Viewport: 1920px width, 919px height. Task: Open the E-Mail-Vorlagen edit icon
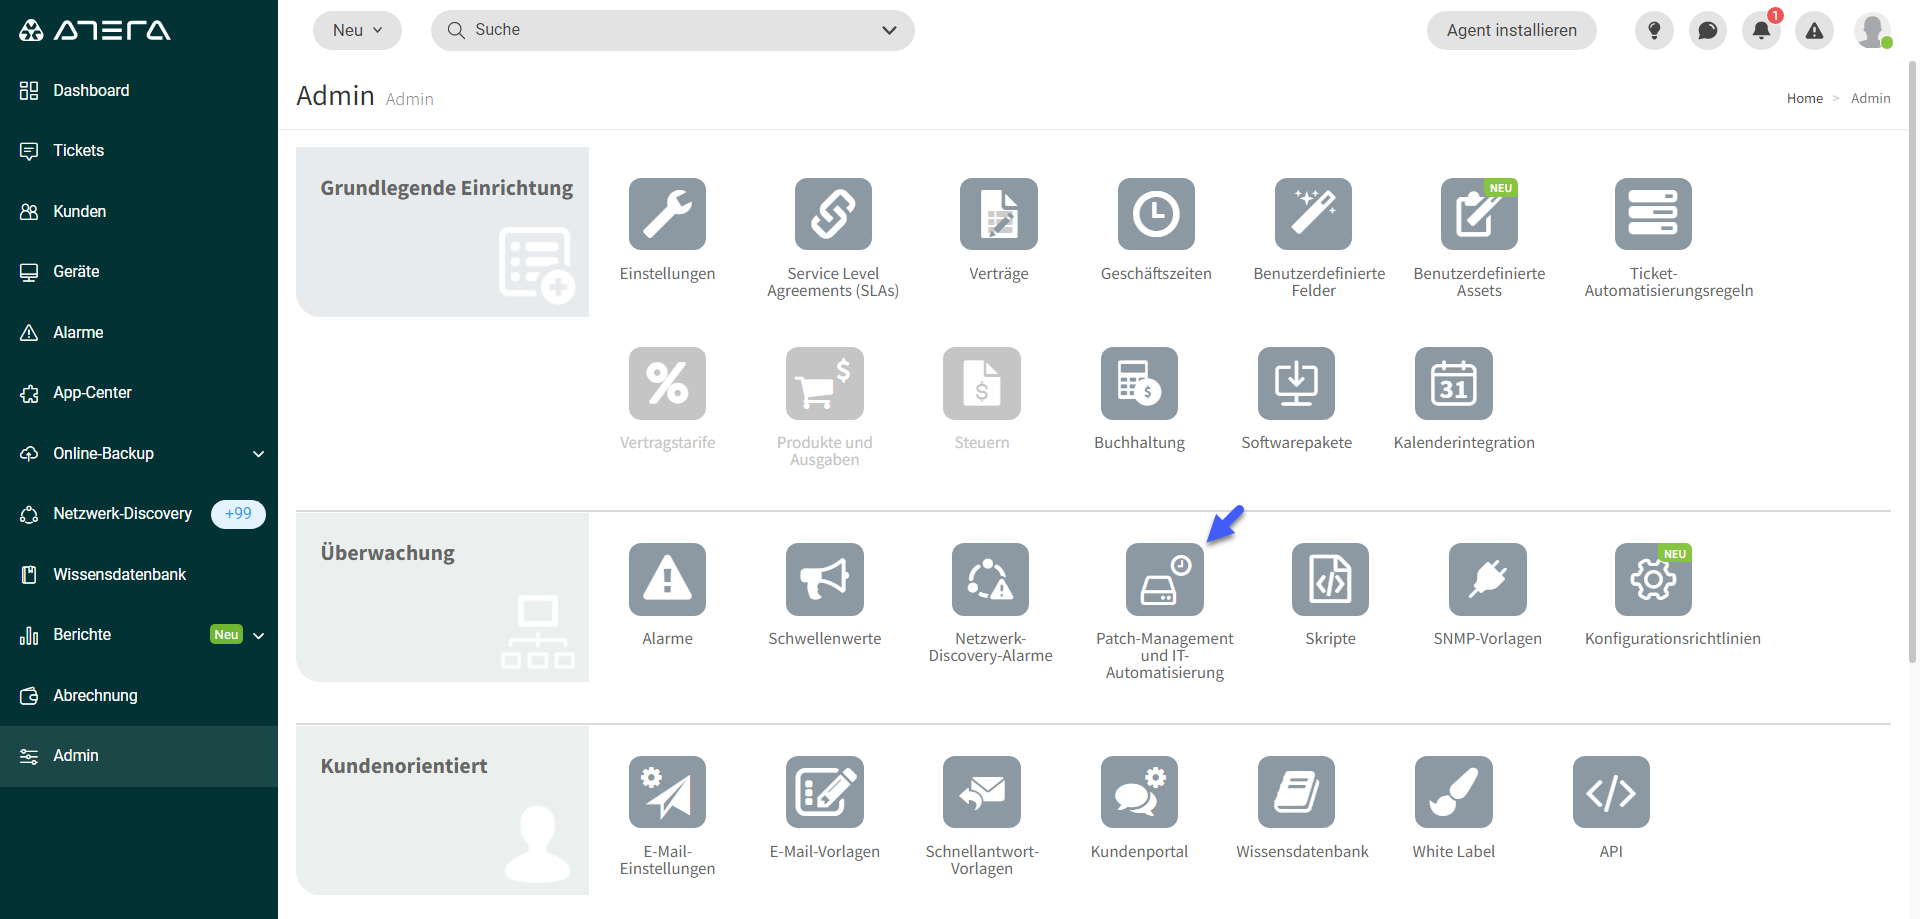[825, 792]
